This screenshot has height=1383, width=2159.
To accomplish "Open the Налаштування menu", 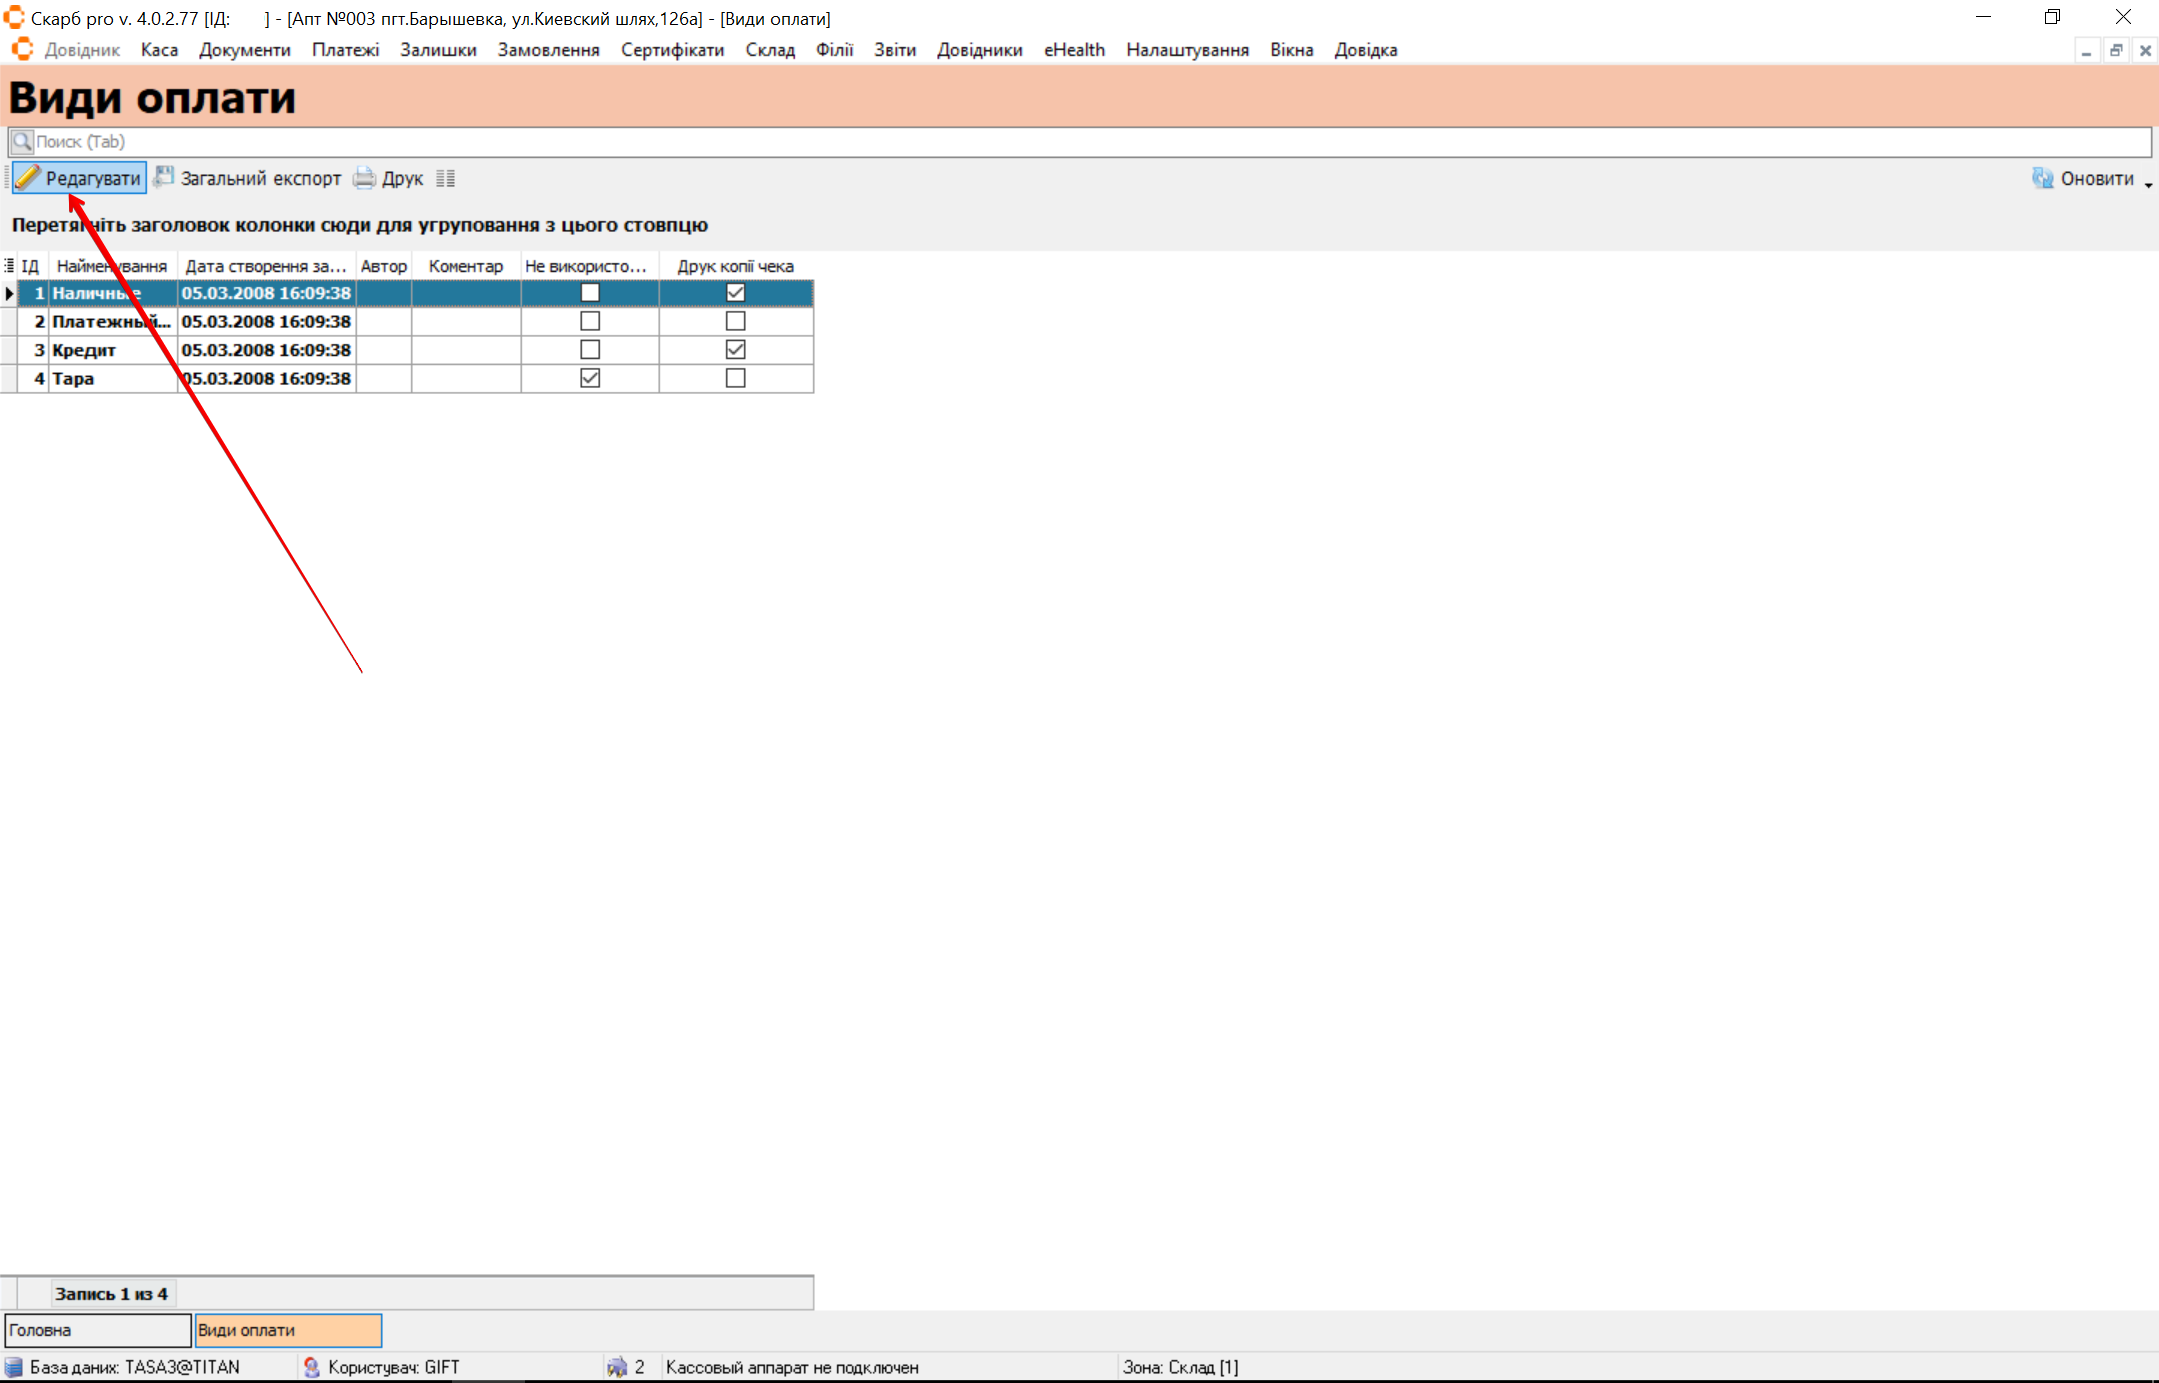I will (x=1187, y=50).
